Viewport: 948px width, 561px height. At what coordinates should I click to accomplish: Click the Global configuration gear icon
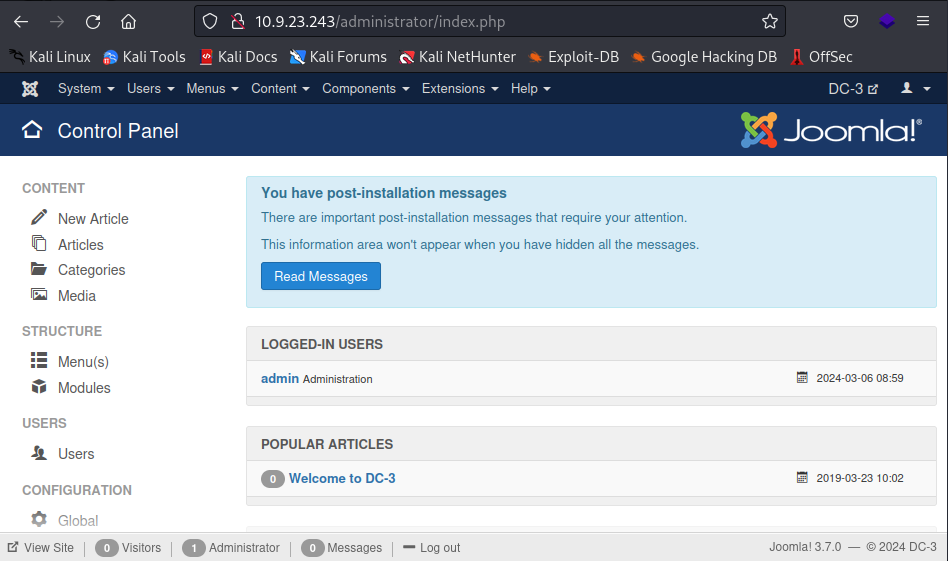click(x=39, y=519)
